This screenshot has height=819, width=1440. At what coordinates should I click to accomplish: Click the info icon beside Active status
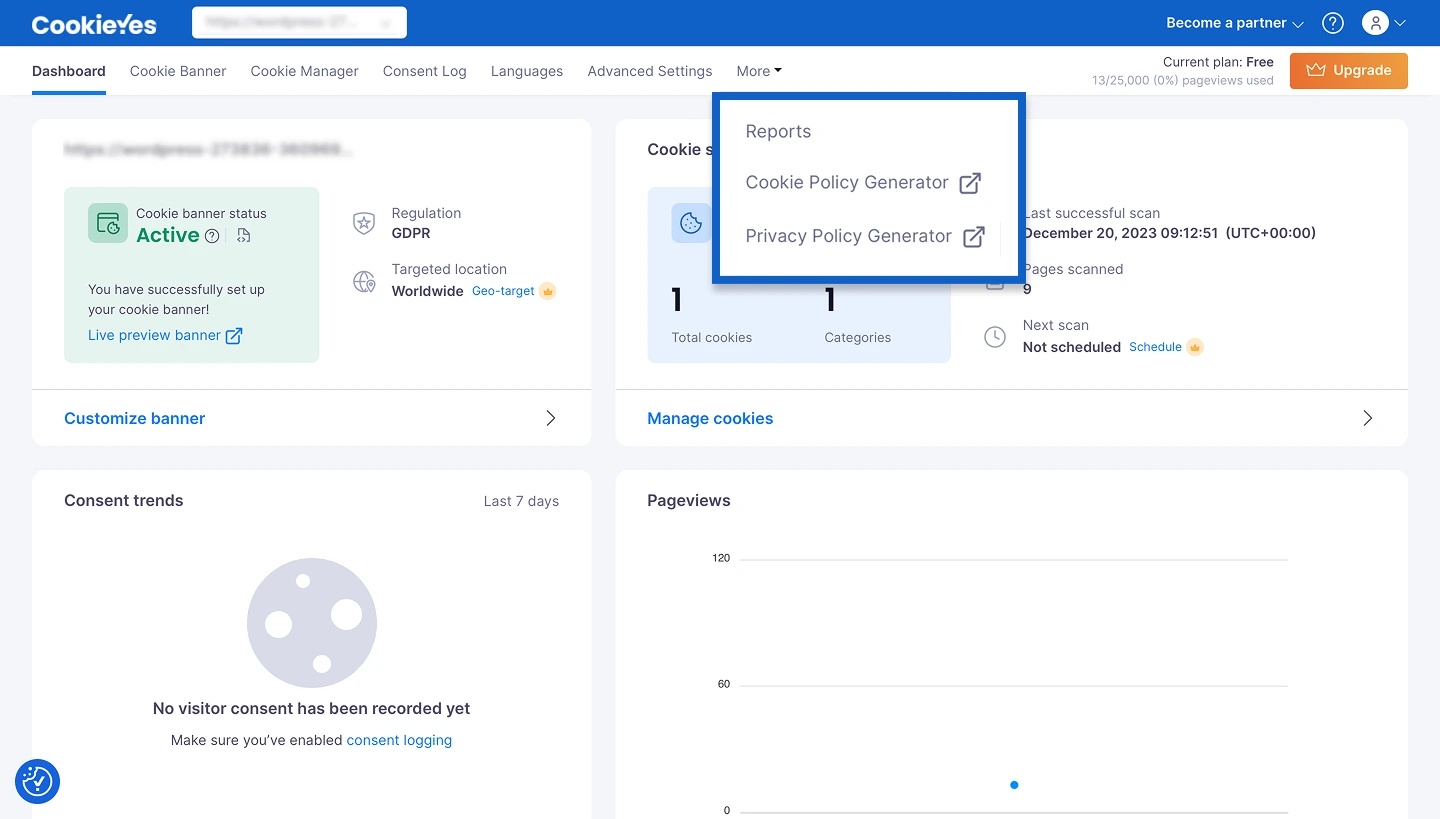pos(212,236)
